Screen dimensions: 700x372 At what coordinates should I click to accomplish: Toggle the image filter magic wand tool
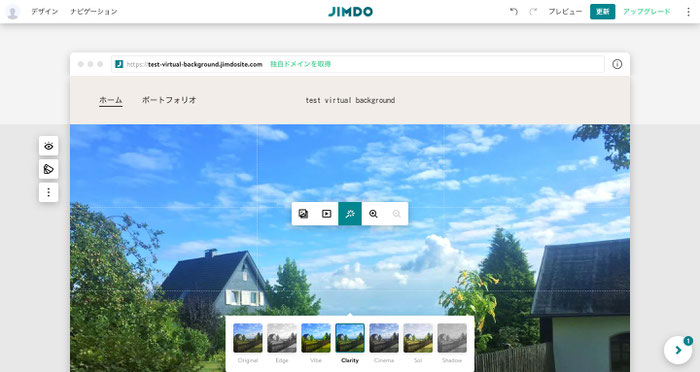[x=350, y=214]
